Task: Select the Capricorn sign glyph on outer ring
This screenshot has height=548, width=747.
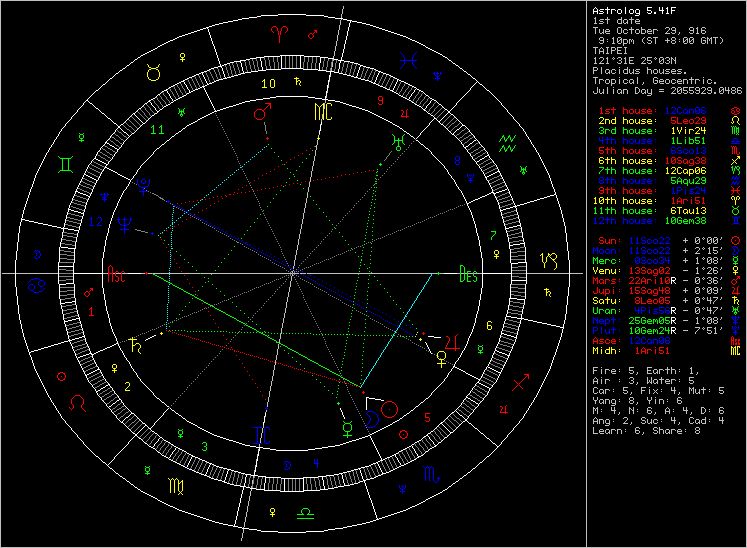Action: point(548,261)
